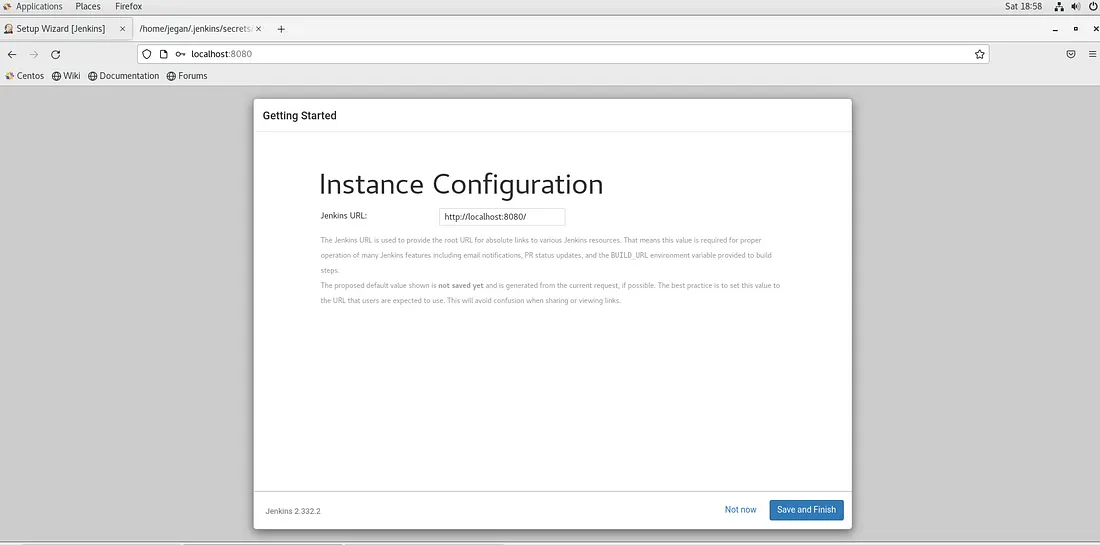Click the shield tracking protection icon
Image resolution: width=1100 pixels, height=545 pixels.
tap(147, 54)
